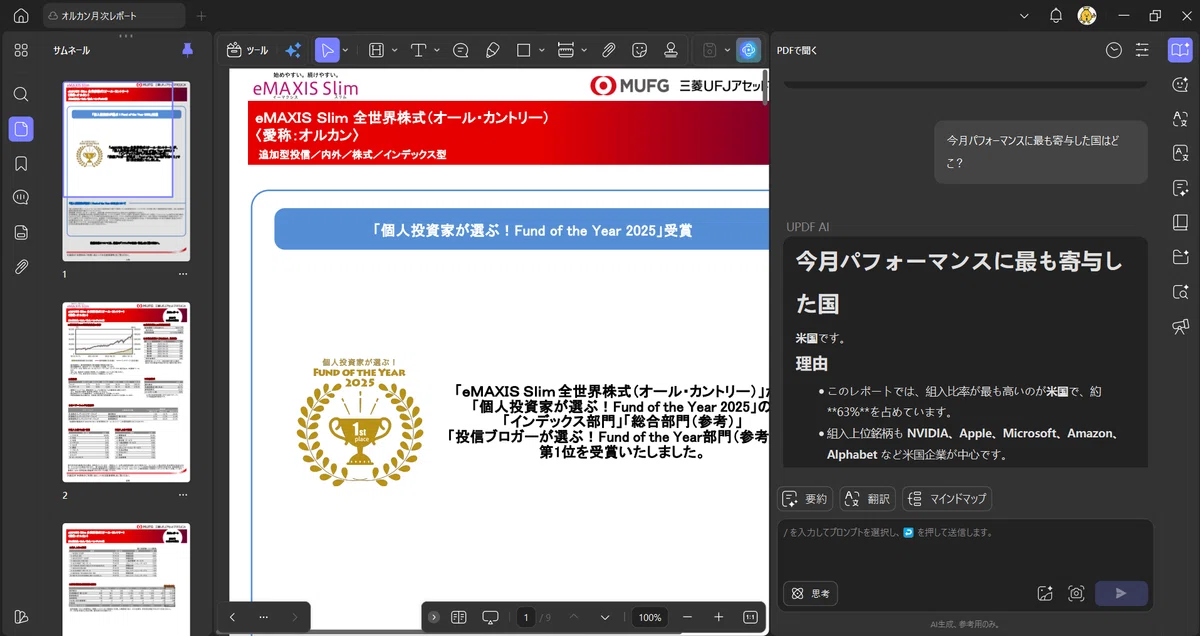Select the rectangle shape tool
Screen dimensions: 1200x636
pyautogui.click(x=524, y=50)
